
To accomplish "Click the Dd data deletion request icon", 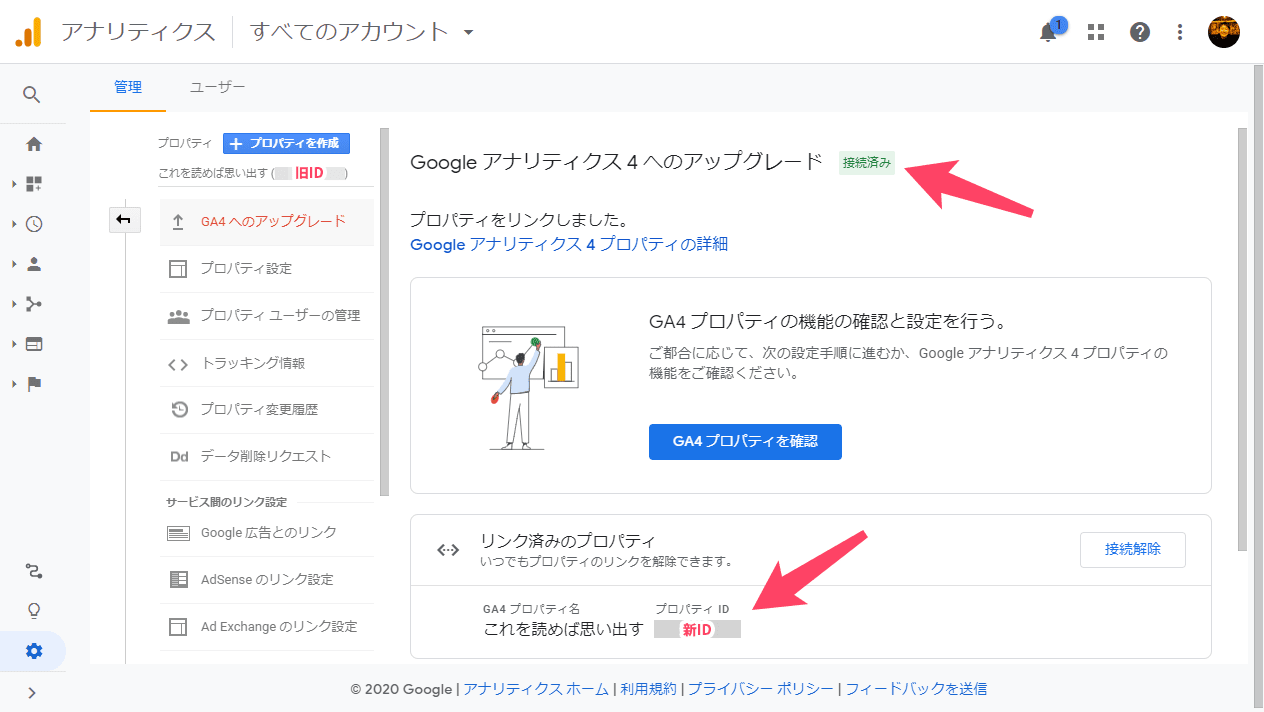I will [x=179, y=457].
